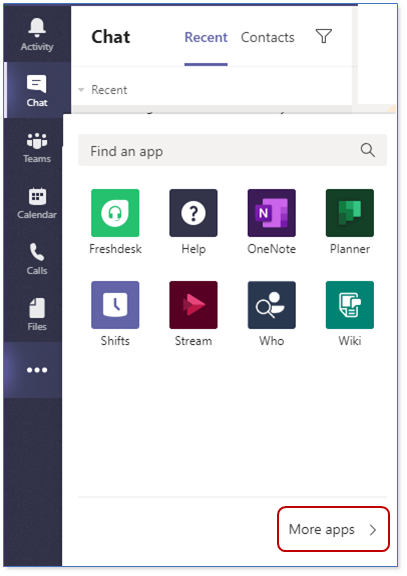This screenshot has height=576, width=407.
Task: Go to Activity in the sidebar
Action: (37, 35)
